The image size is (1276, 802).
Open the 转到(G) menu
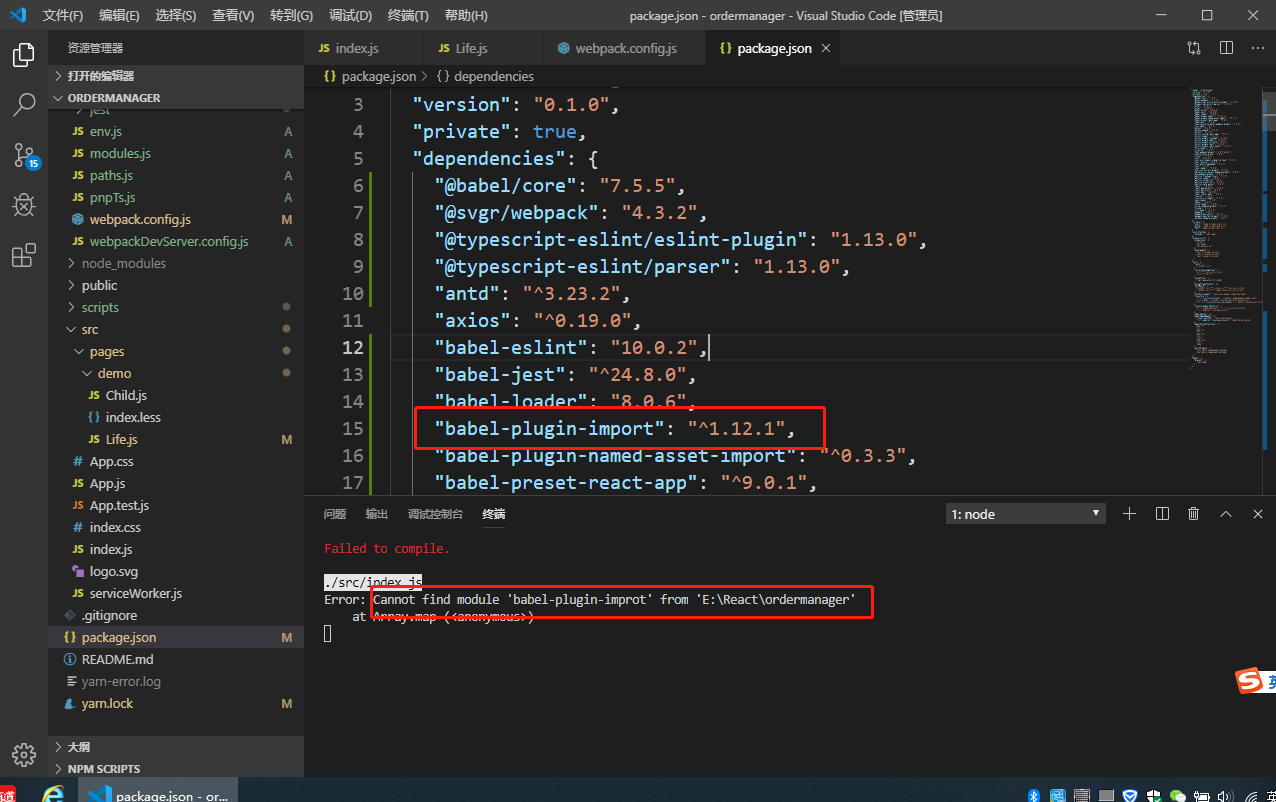tap(291, 16)
